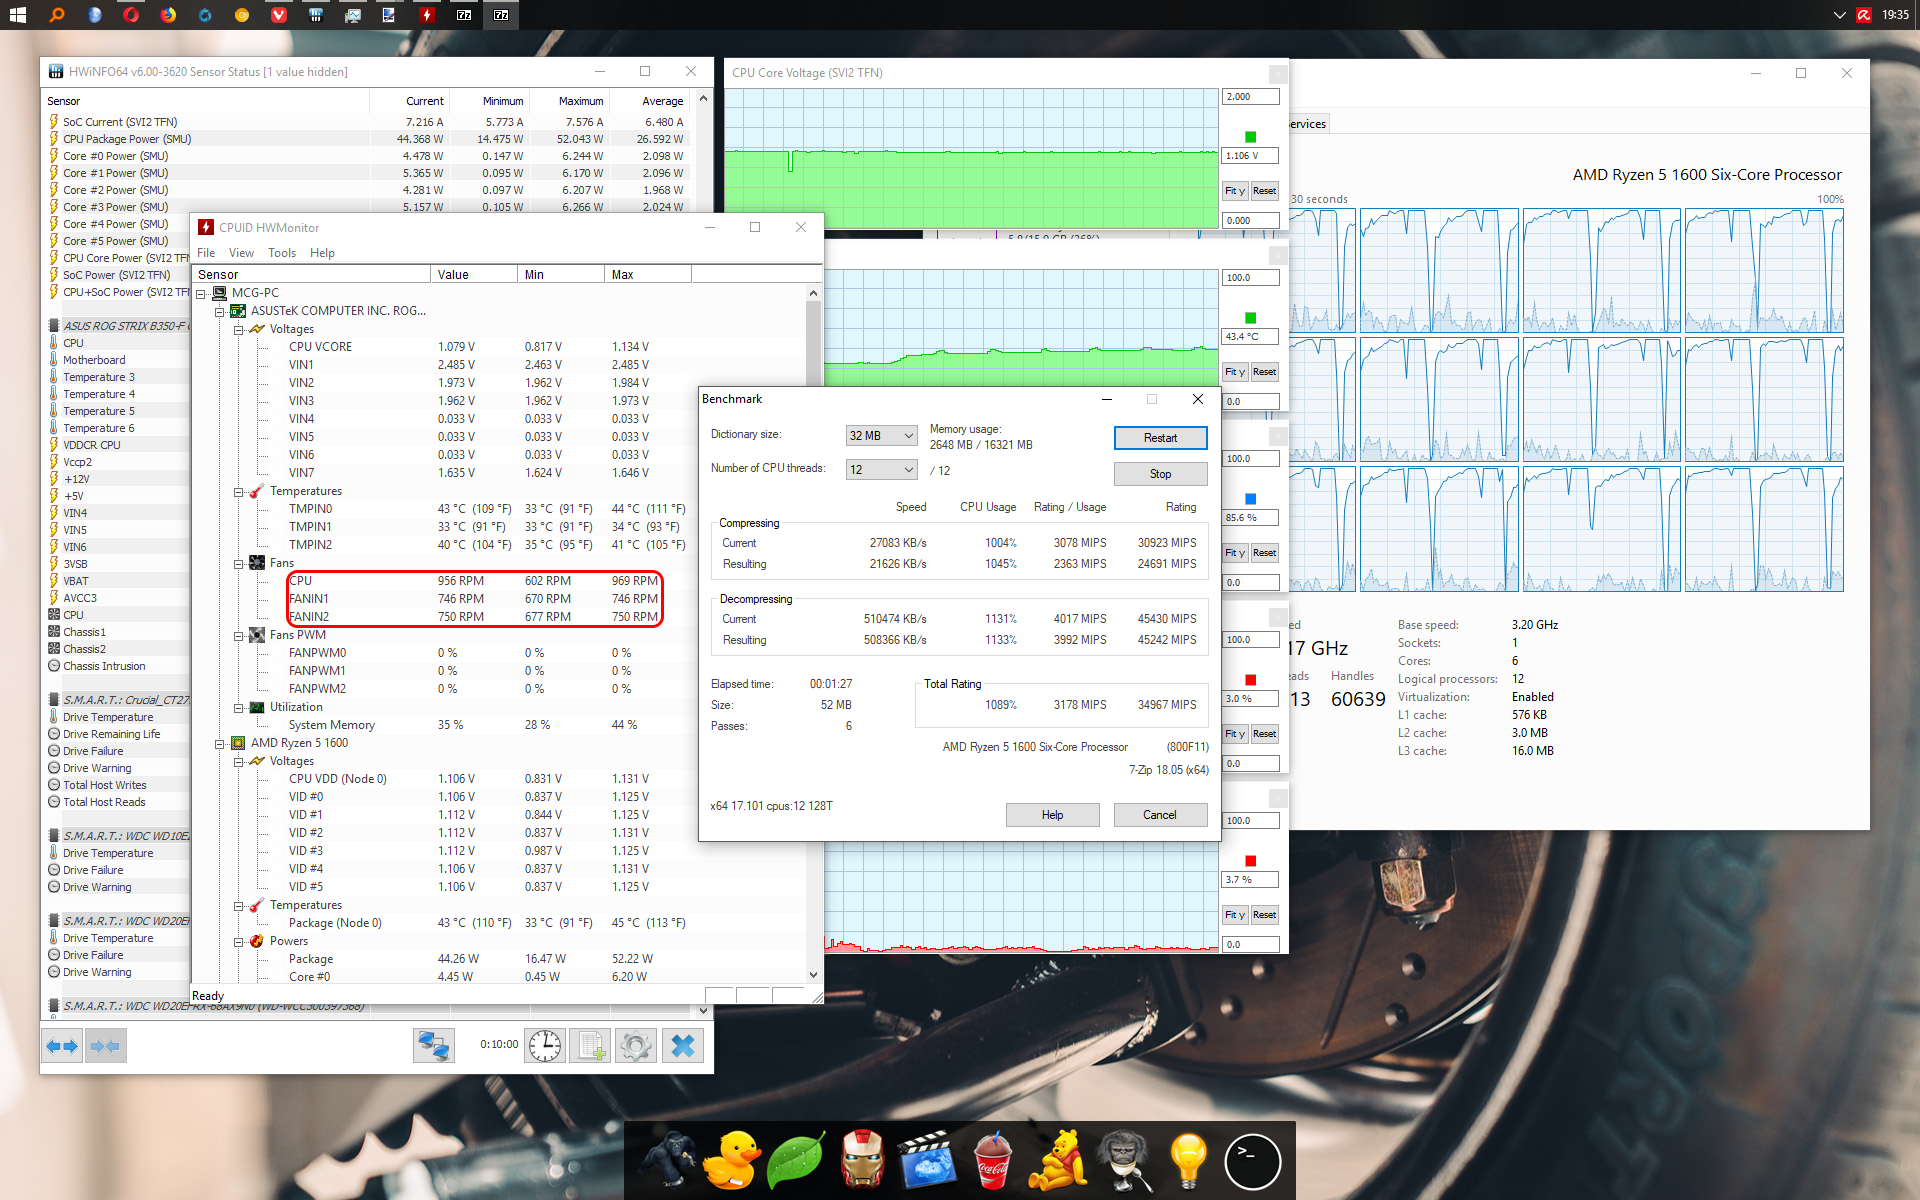The image size is (1920, 1200).
Task: Click Reset in CPU Core Voltage graph
Action: point(1264,191)
